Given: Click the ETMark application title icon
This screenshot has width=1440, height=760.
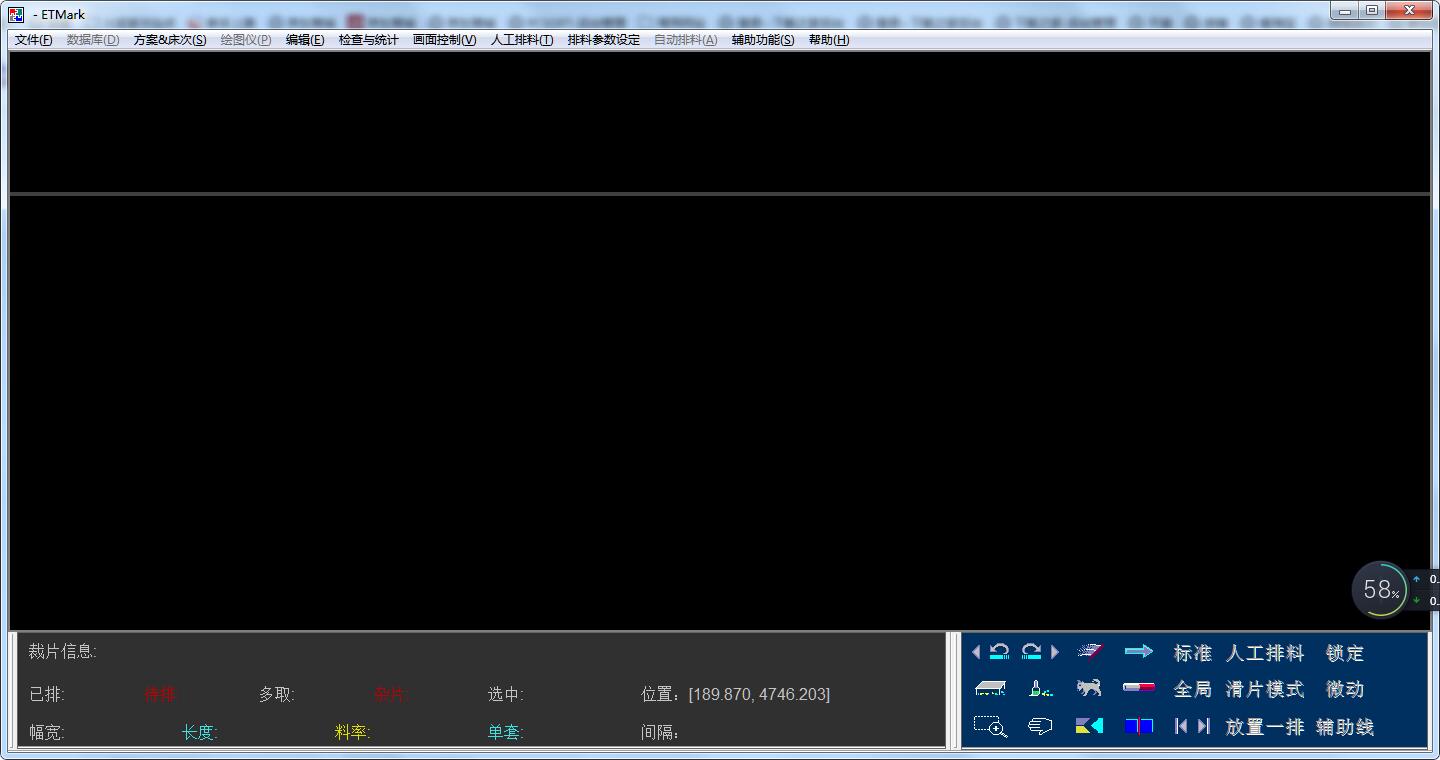Looking at the screenshot, I should (15, 14).
